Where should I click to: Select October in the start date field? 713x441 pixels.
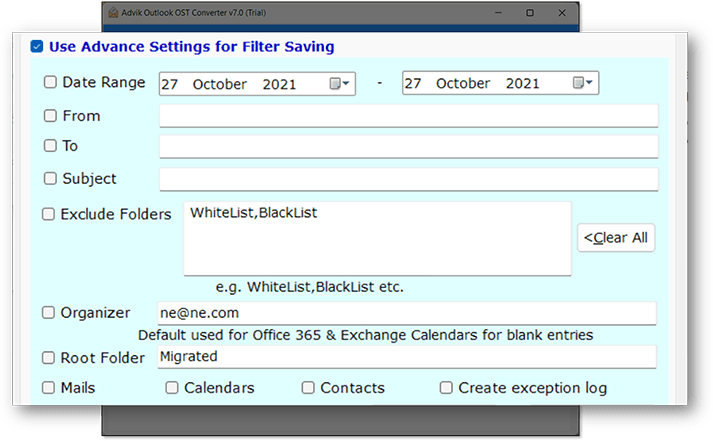[x=220, y=84]
